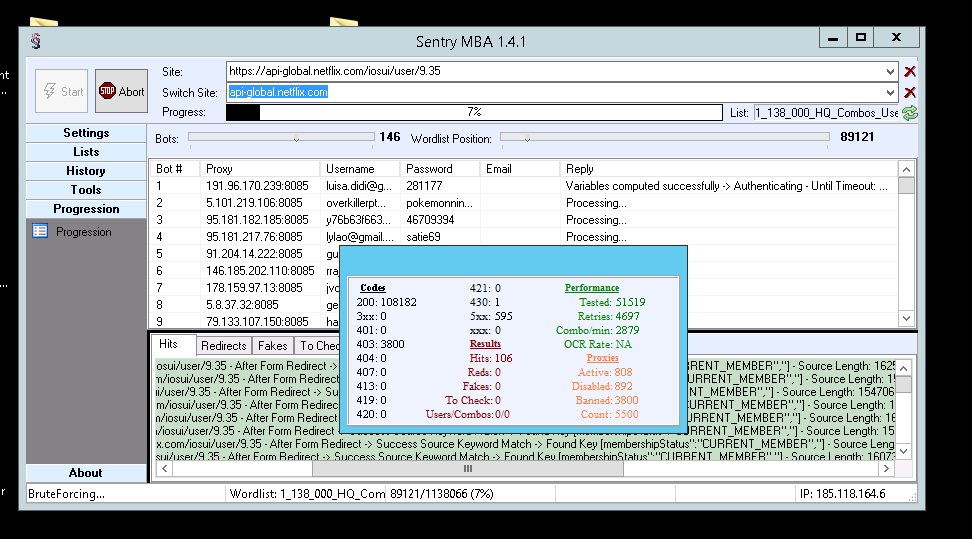Open the Settings sidebar section
This screenshot has width=972, height=539.
(86, 133)
